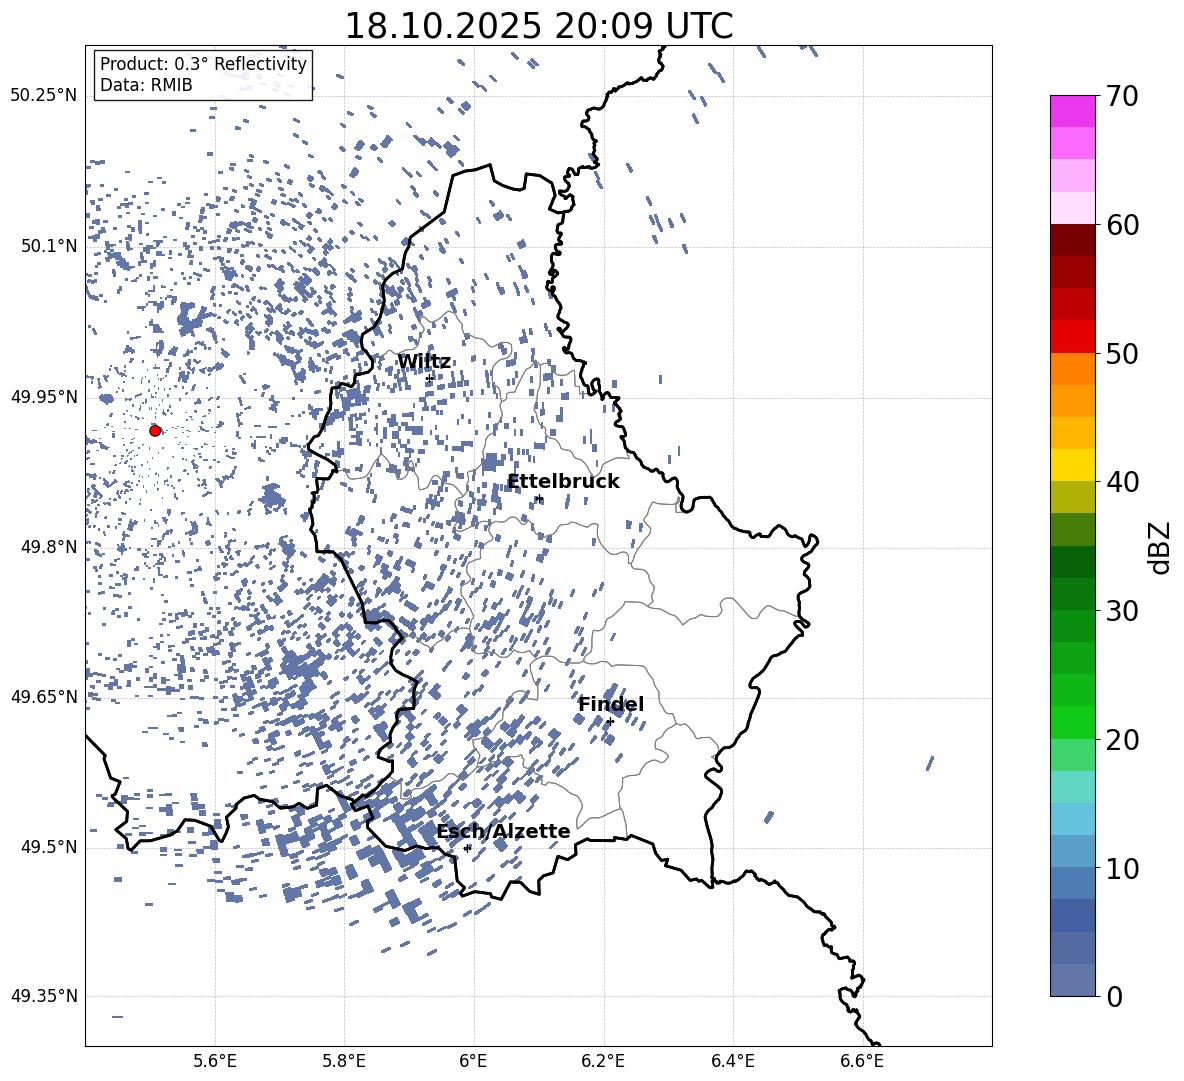Screen dimensions: 1184x1081
Task: Click the magenta 70 dBZ colorbar segment
Action: (x=1072, y=111)
